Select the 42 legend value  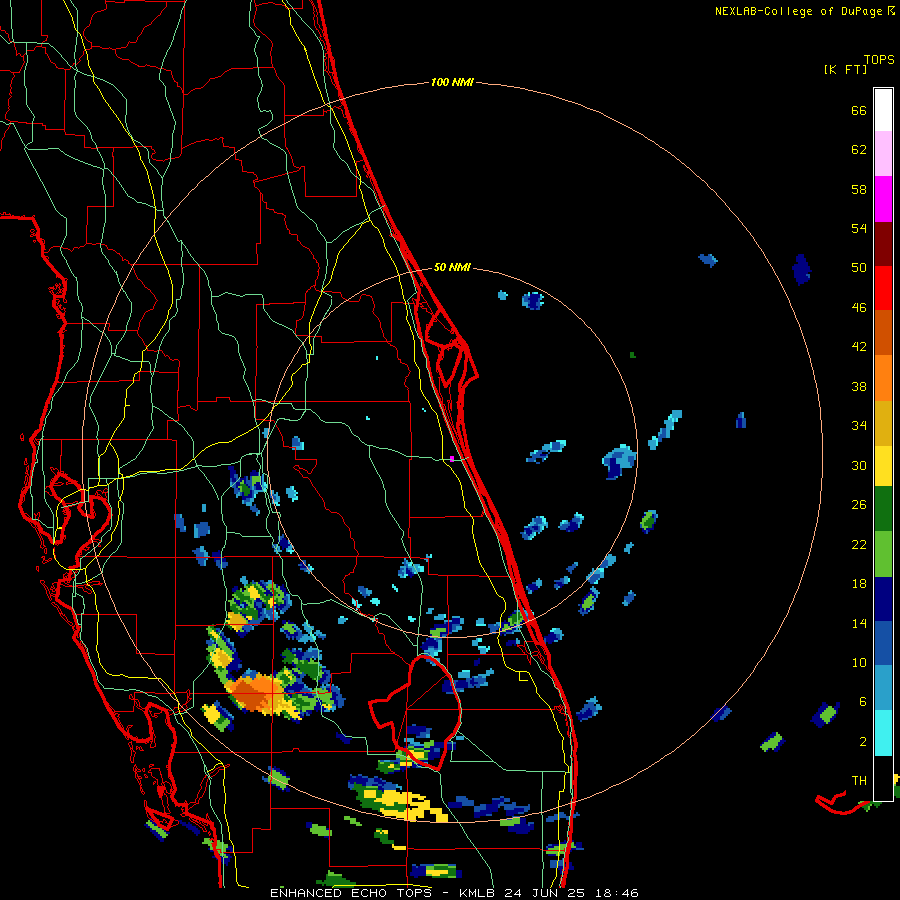[x=859, y=347]
